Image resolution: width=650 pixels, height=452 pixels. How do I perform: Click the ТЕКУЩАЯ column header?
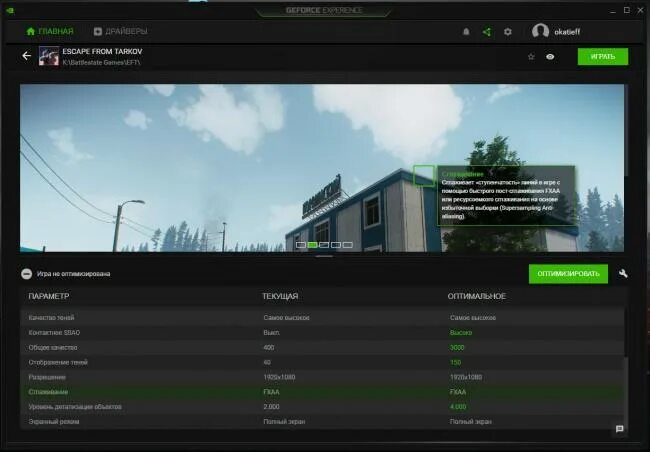point(280,296)
